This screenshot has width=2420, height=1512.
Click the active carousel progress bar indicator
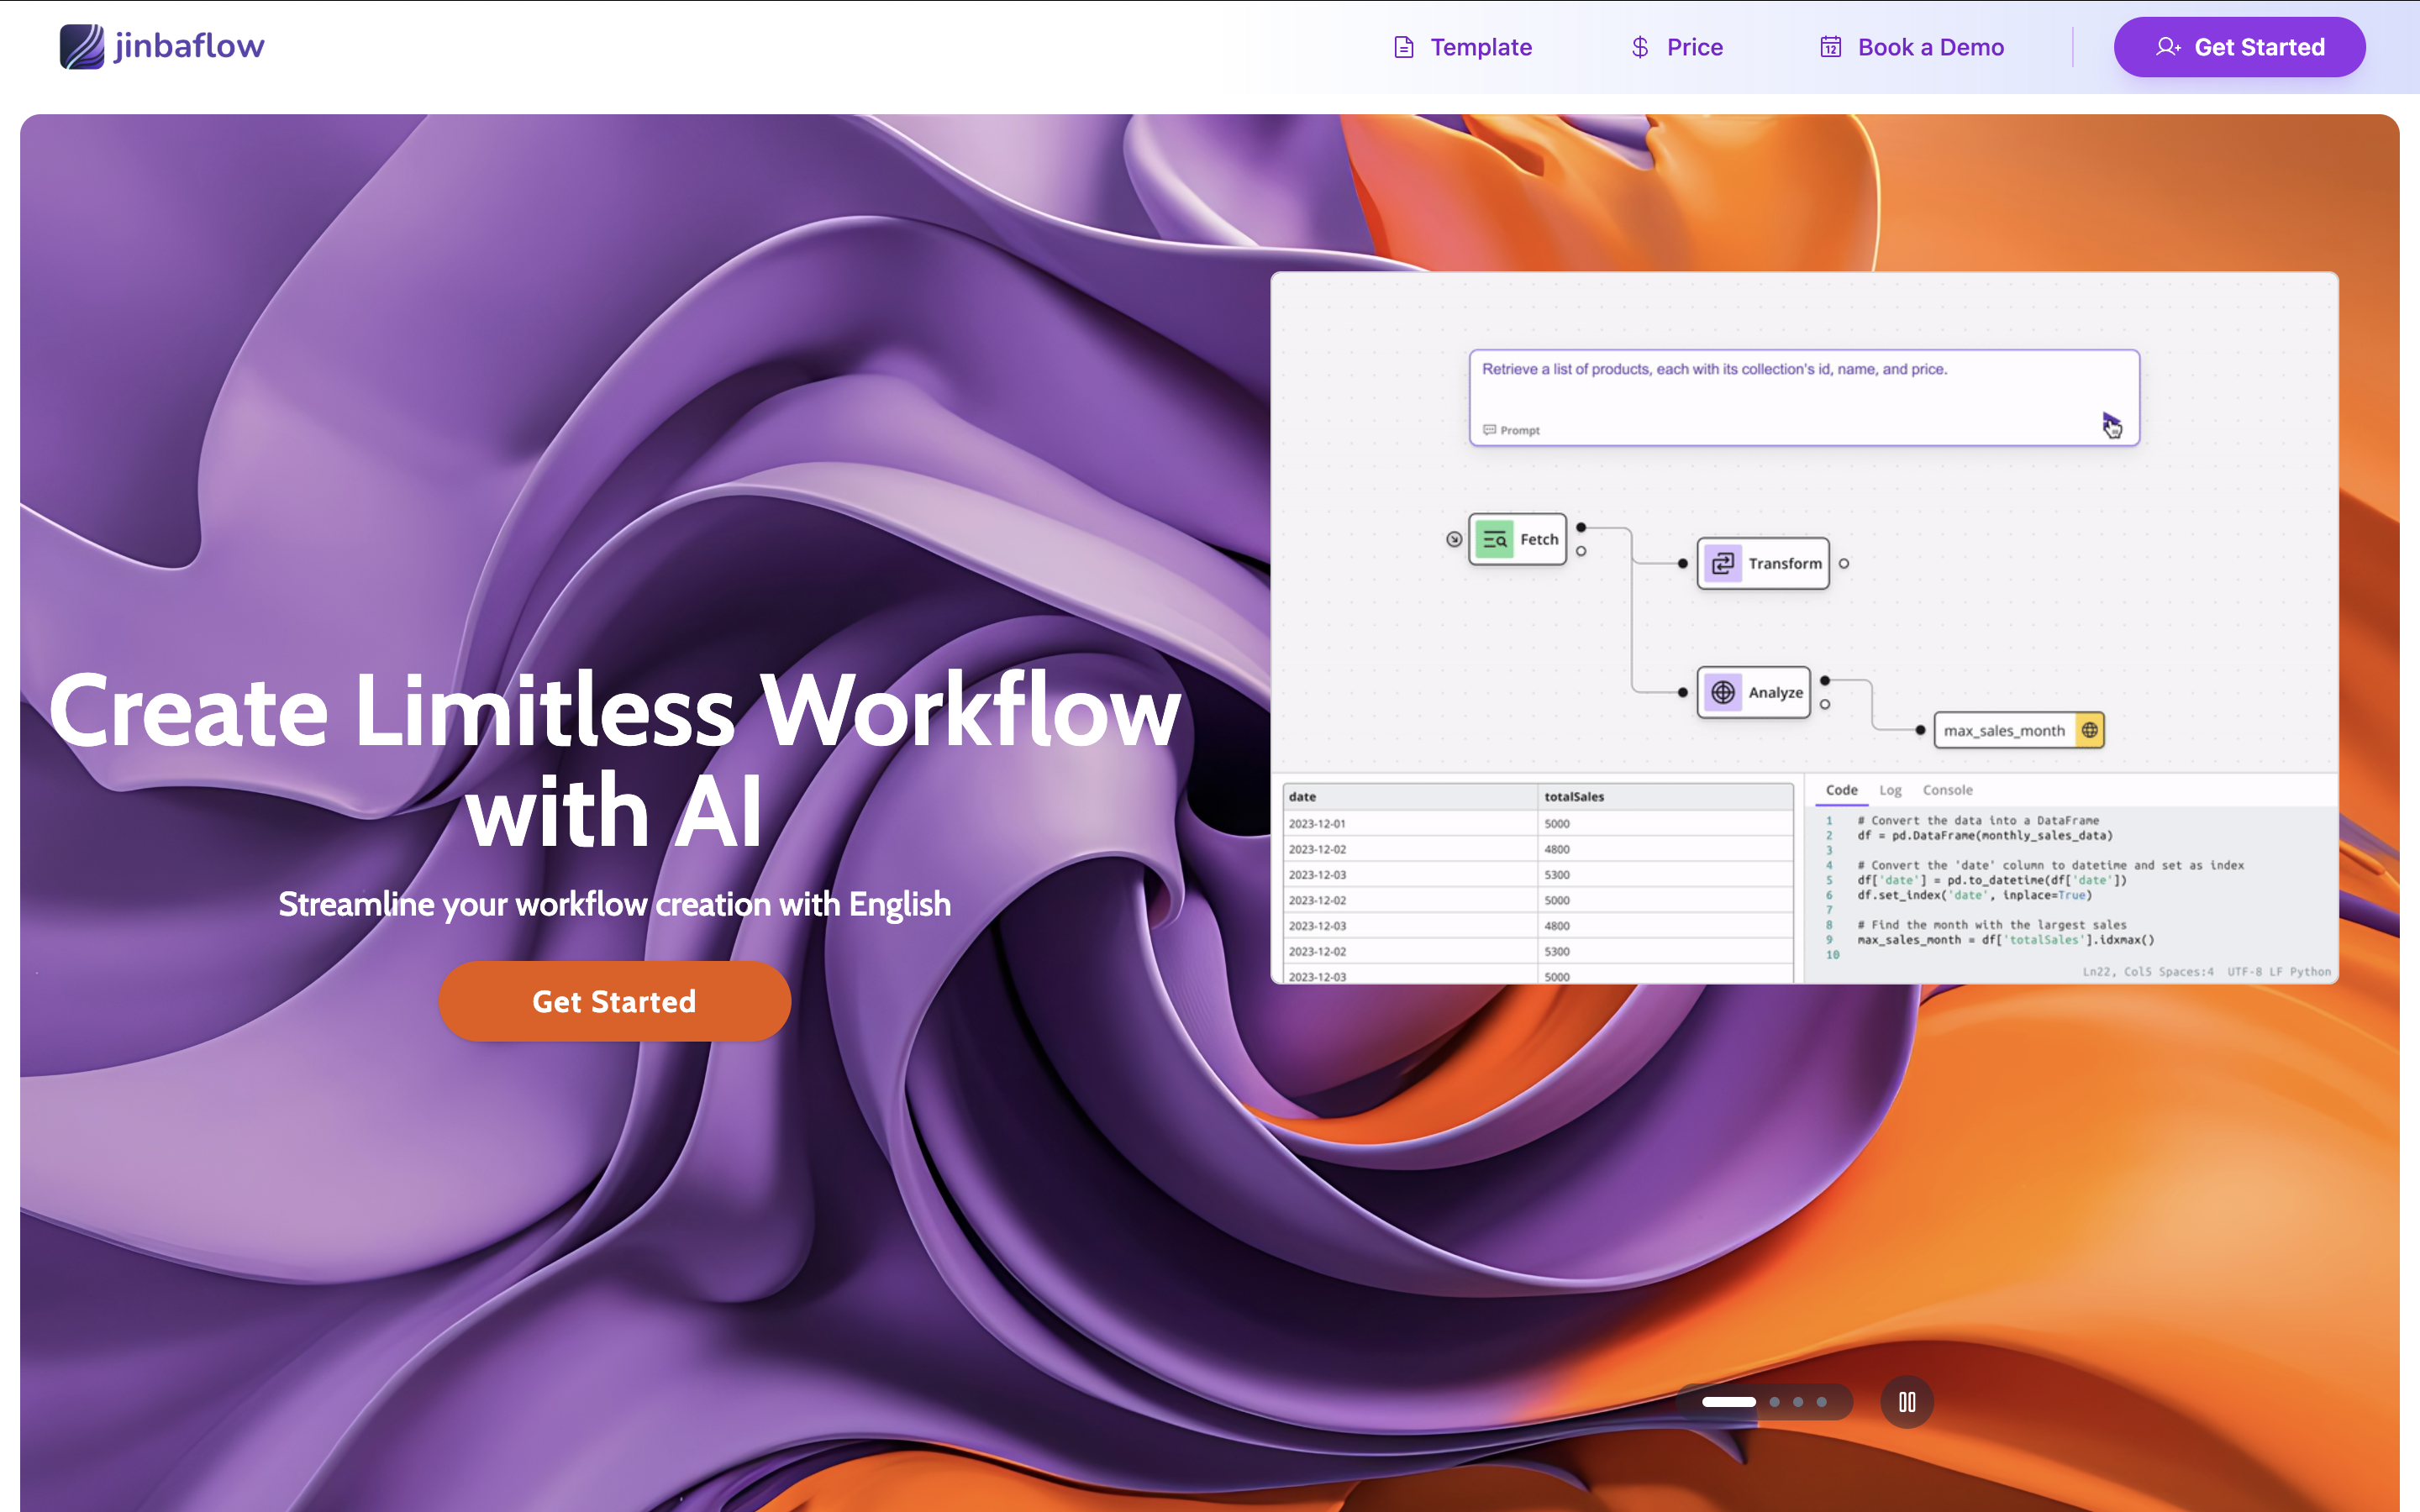coord(1729,1402)
